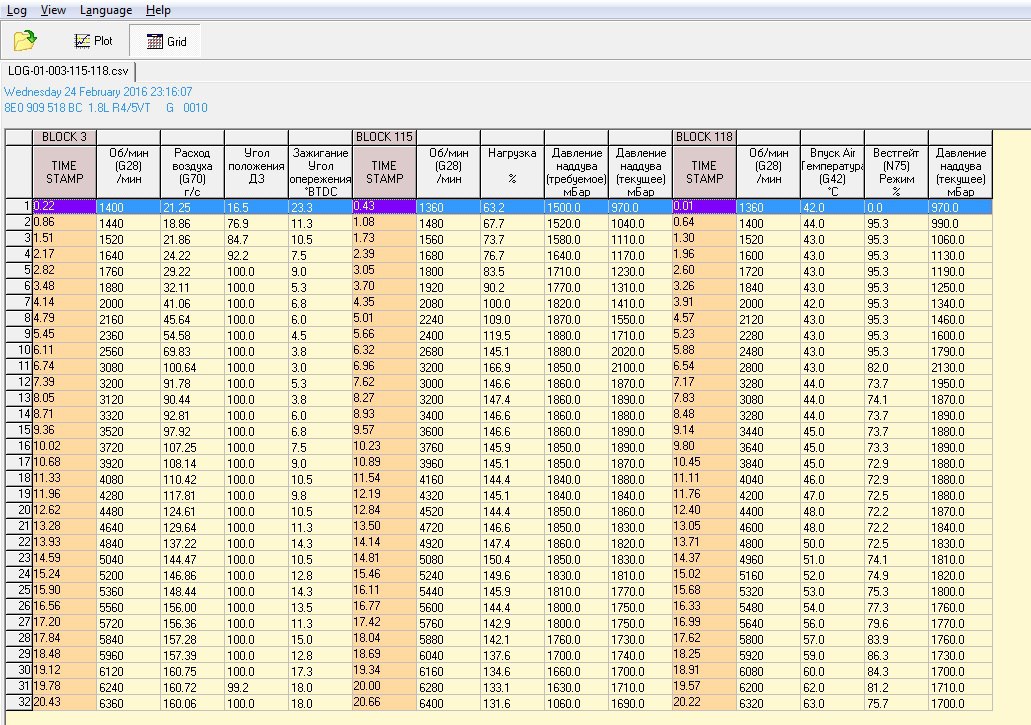Click current boost cell 2100.0

coord(640,367)
